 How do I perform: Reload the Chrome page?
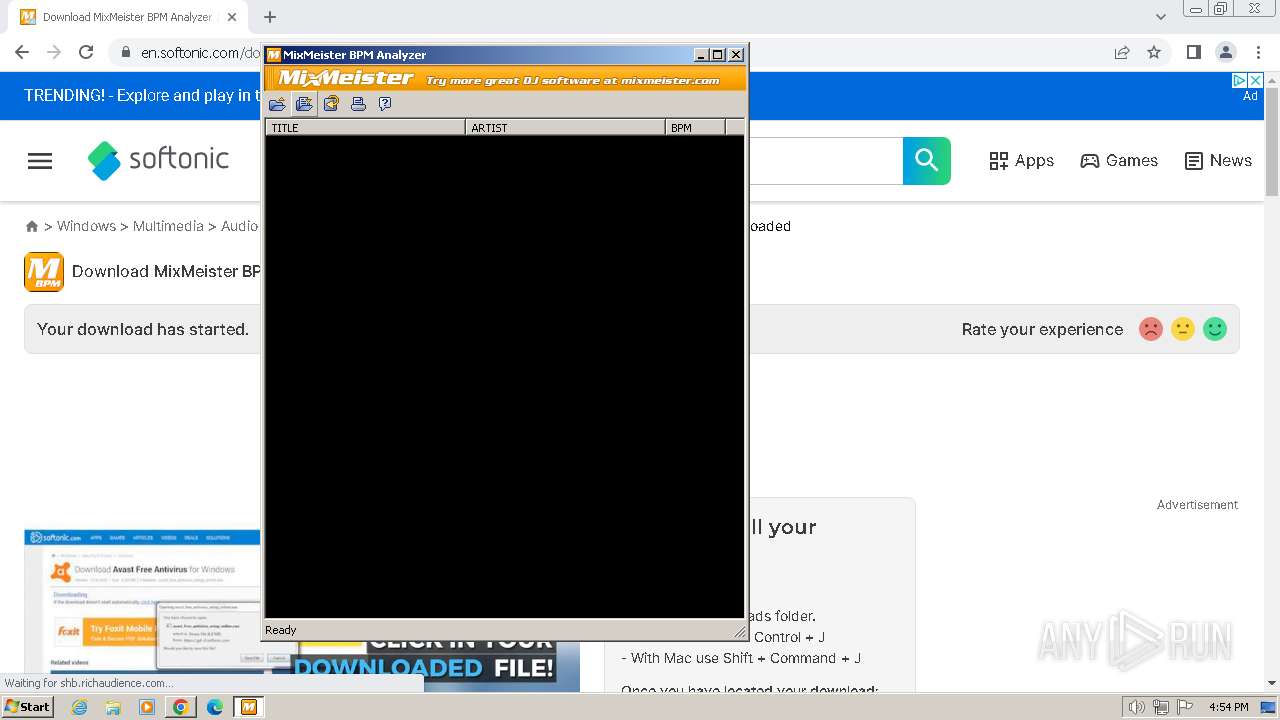pyautogui.click(x=86, y=52)
